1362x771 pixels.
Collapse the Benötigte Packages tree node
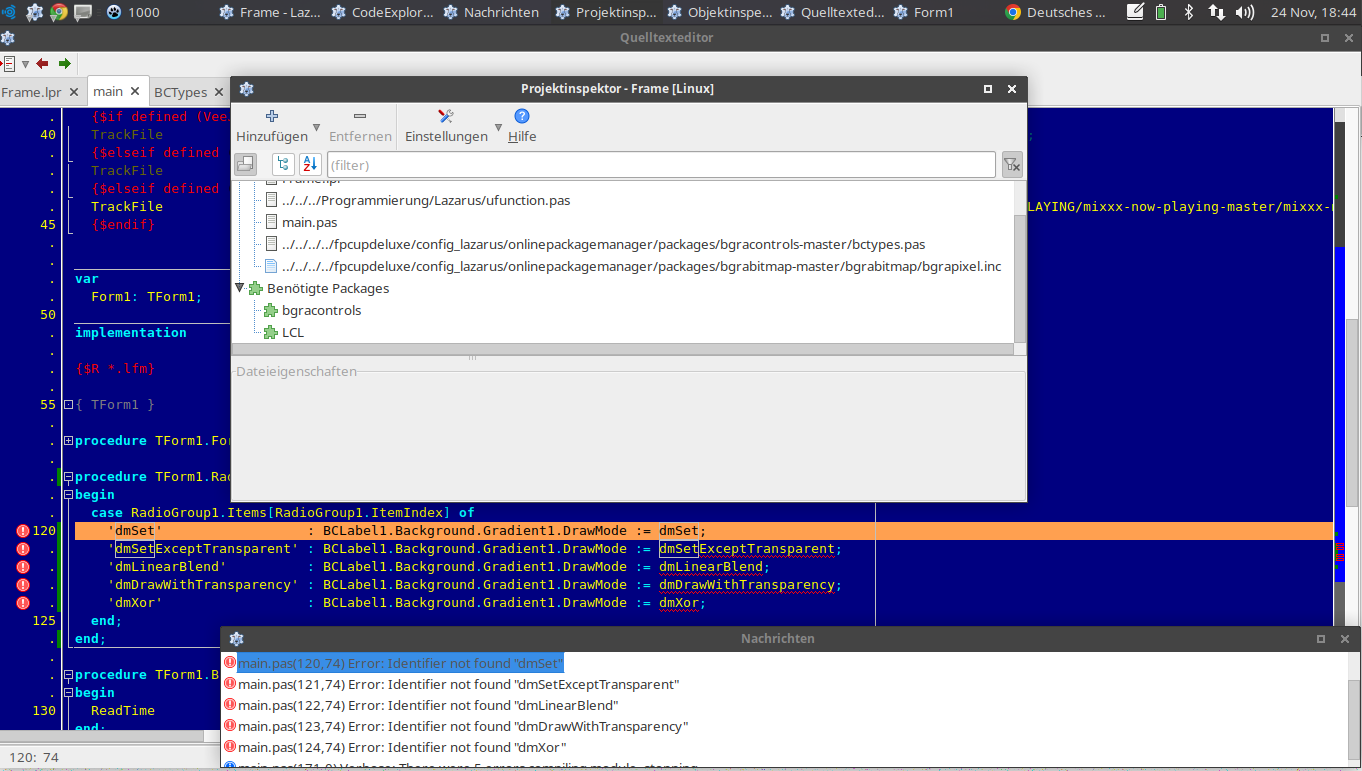click(240, 288)
